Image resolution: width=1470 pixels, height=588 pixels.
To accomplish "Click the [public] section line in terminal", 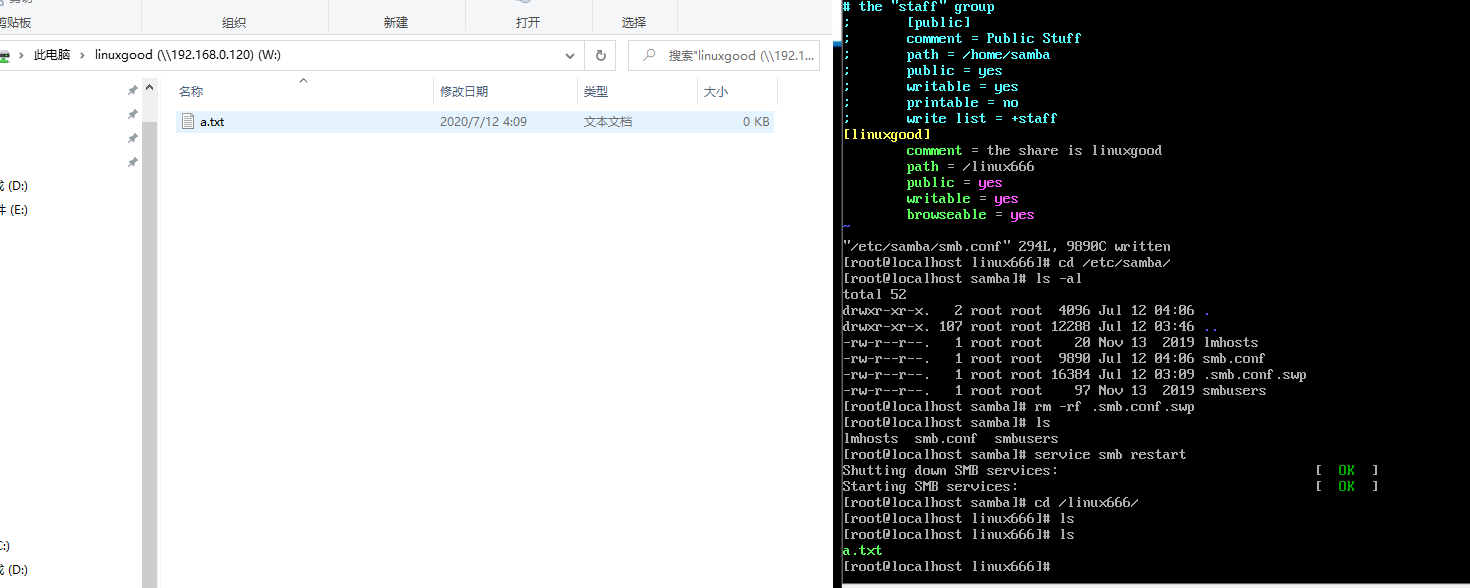I will click(x=939, y=22).
